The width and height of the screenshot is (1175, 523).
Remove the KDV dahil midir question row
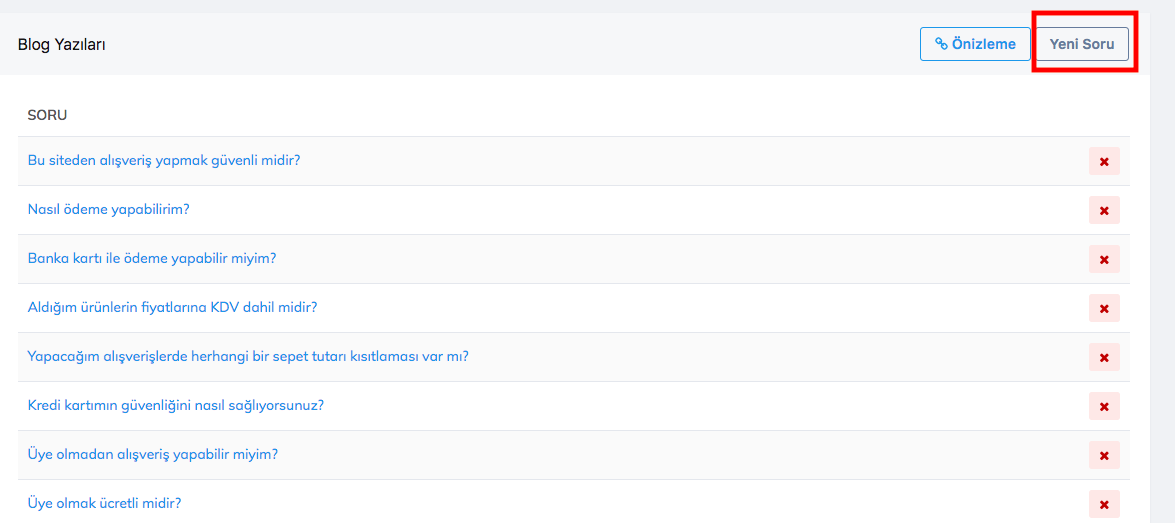point(1104,308)
